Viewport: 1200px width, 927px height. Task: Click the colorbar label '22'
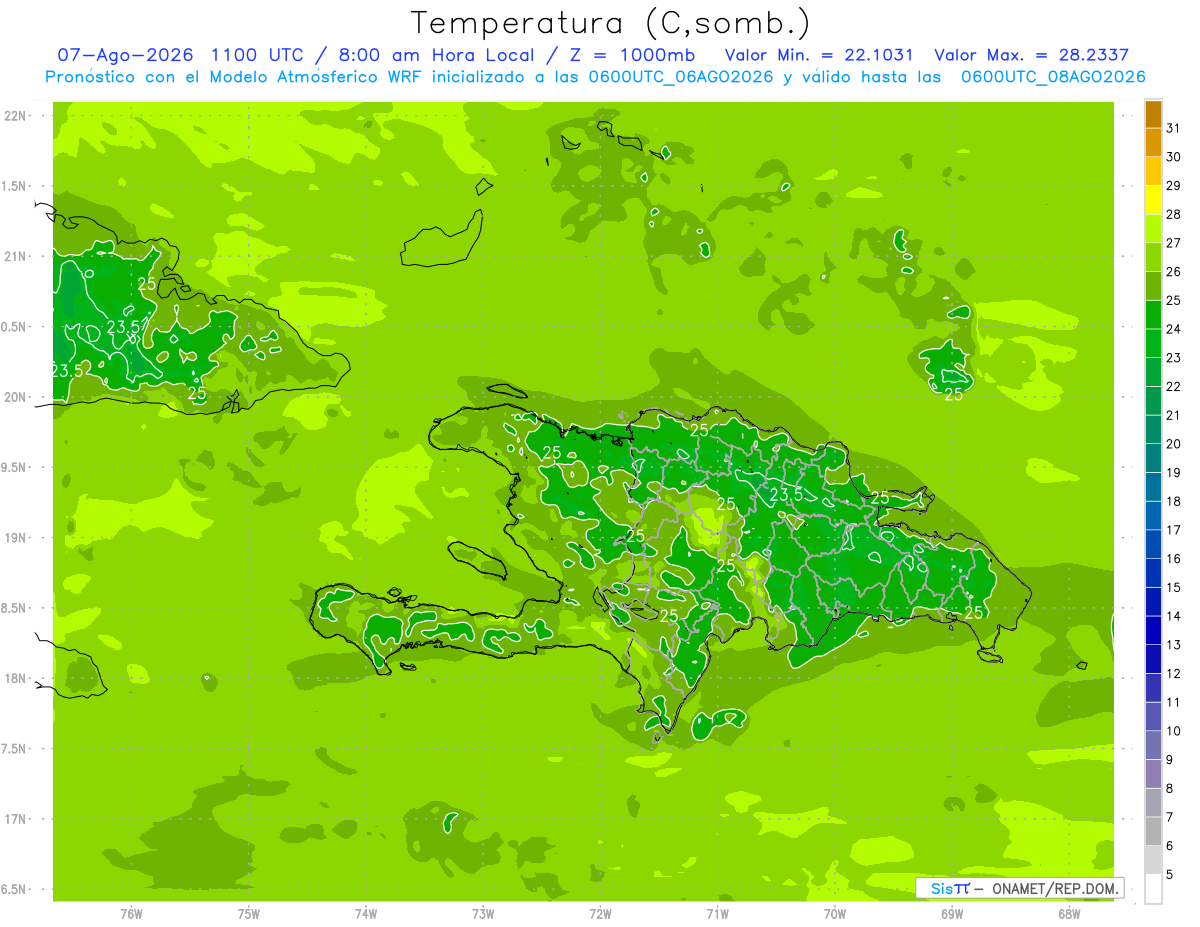[1174, 386]
